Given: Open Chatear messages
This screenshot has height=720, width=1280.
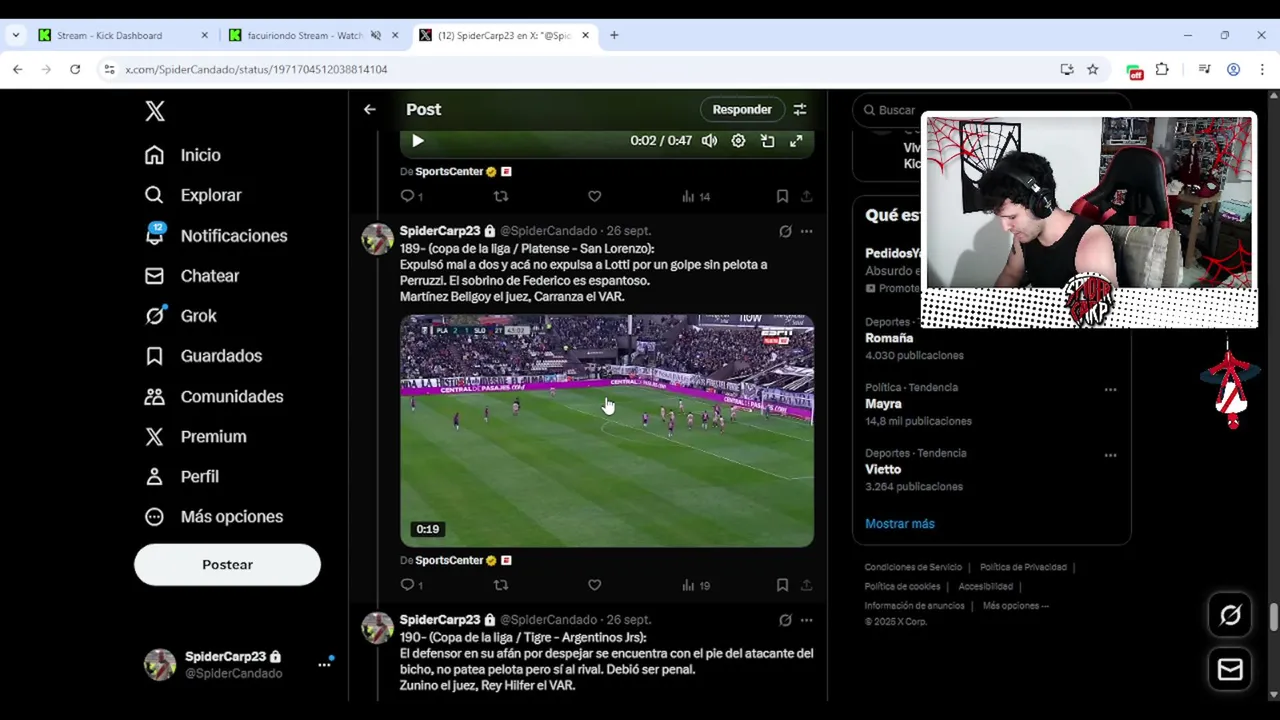Looking at the screenshot, I should click(192, 276).
